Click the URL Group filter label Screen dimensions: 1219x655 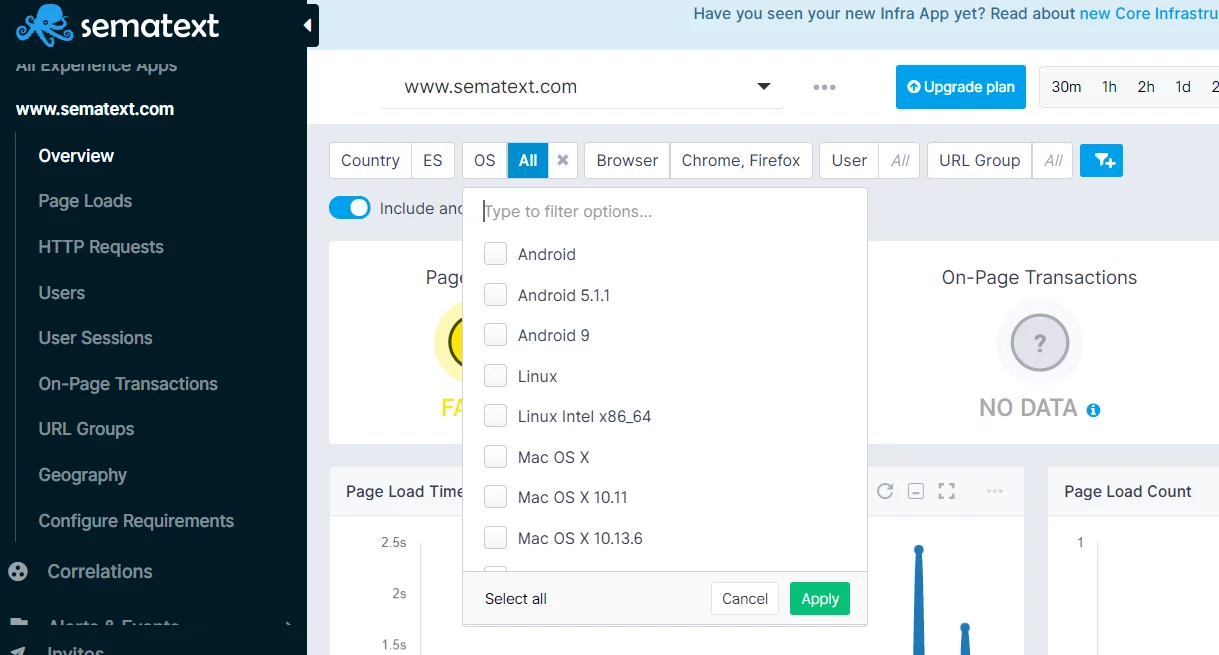(980, 160)
